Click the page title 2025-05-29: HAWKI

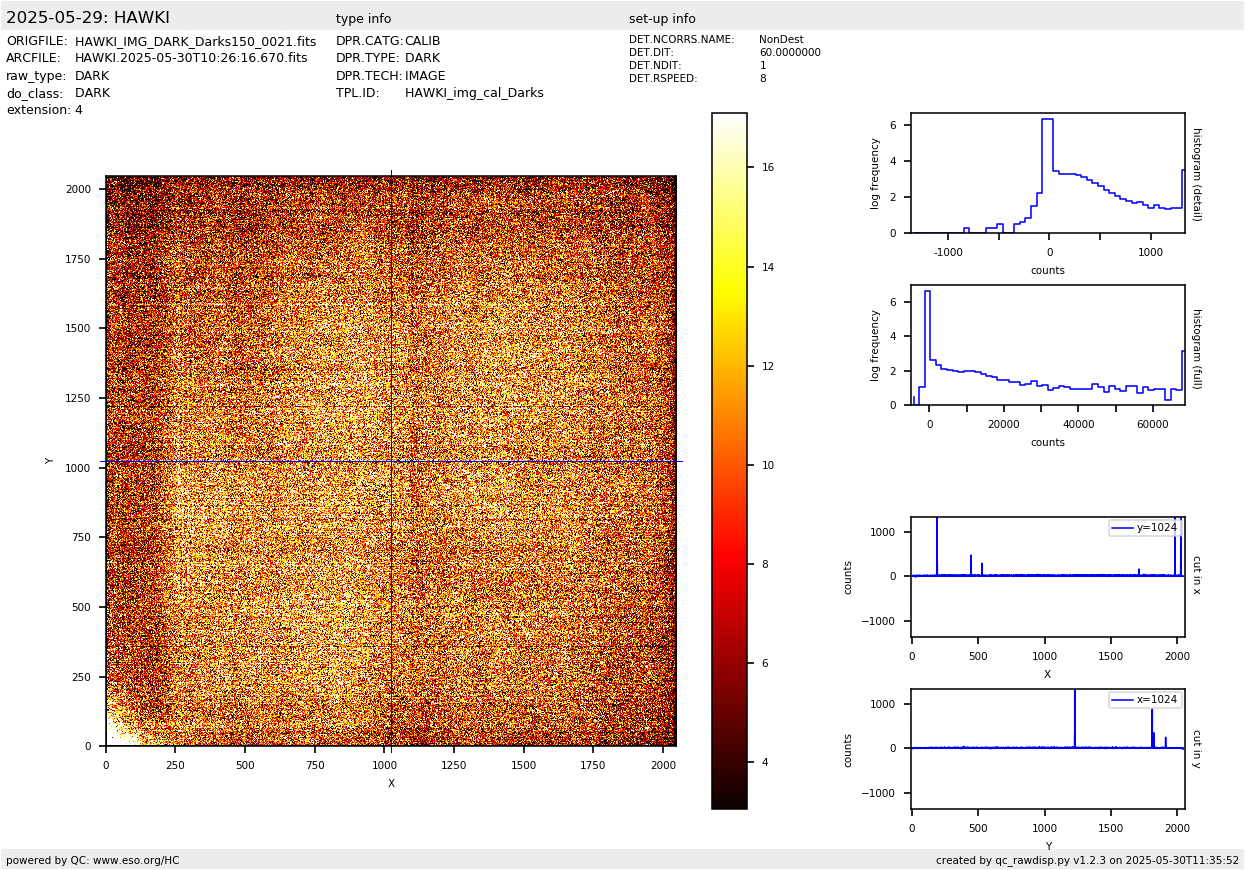click(x=88, y=18)
